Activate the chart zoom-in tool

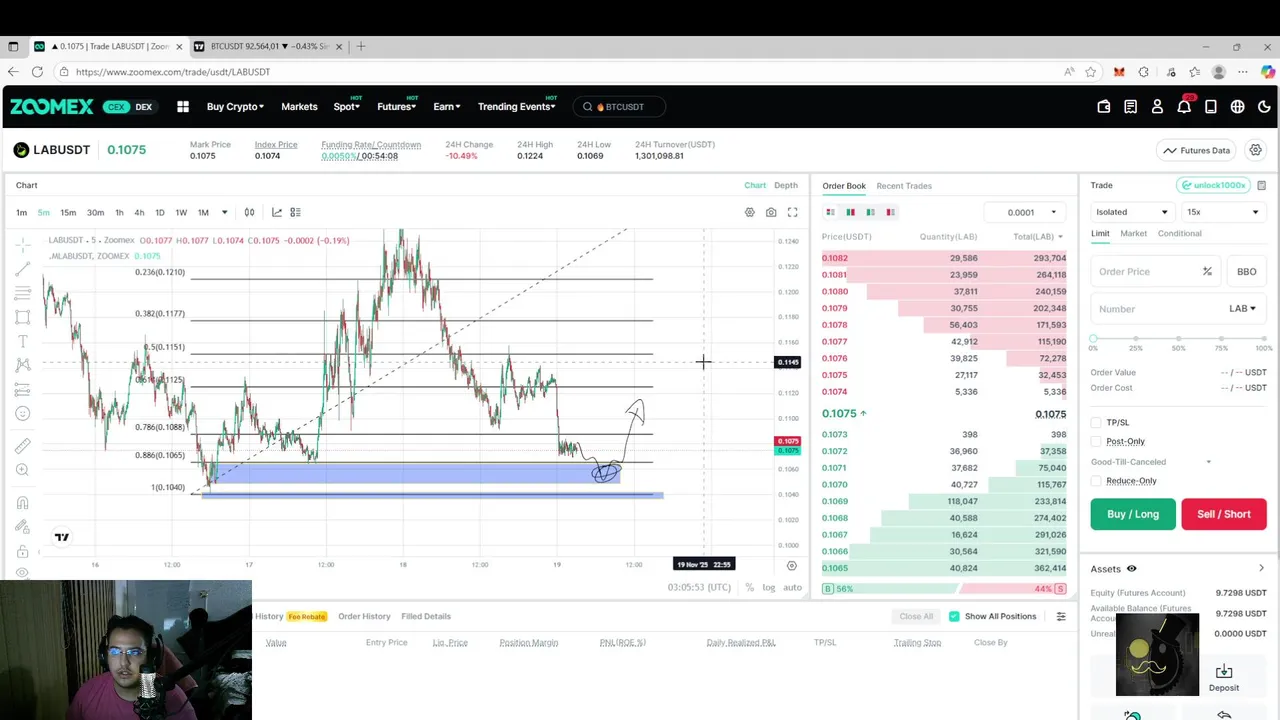[x=23, y=470]
